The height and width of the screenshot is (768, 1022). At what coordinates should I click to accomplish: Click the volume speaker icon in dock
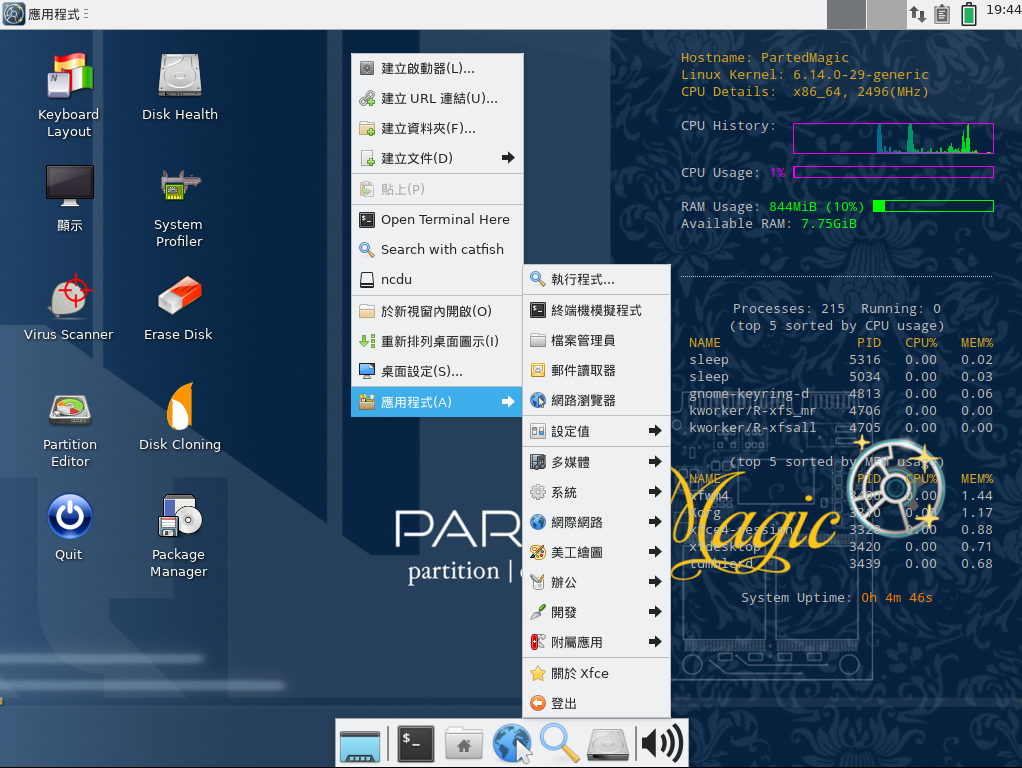click(662, 743)
